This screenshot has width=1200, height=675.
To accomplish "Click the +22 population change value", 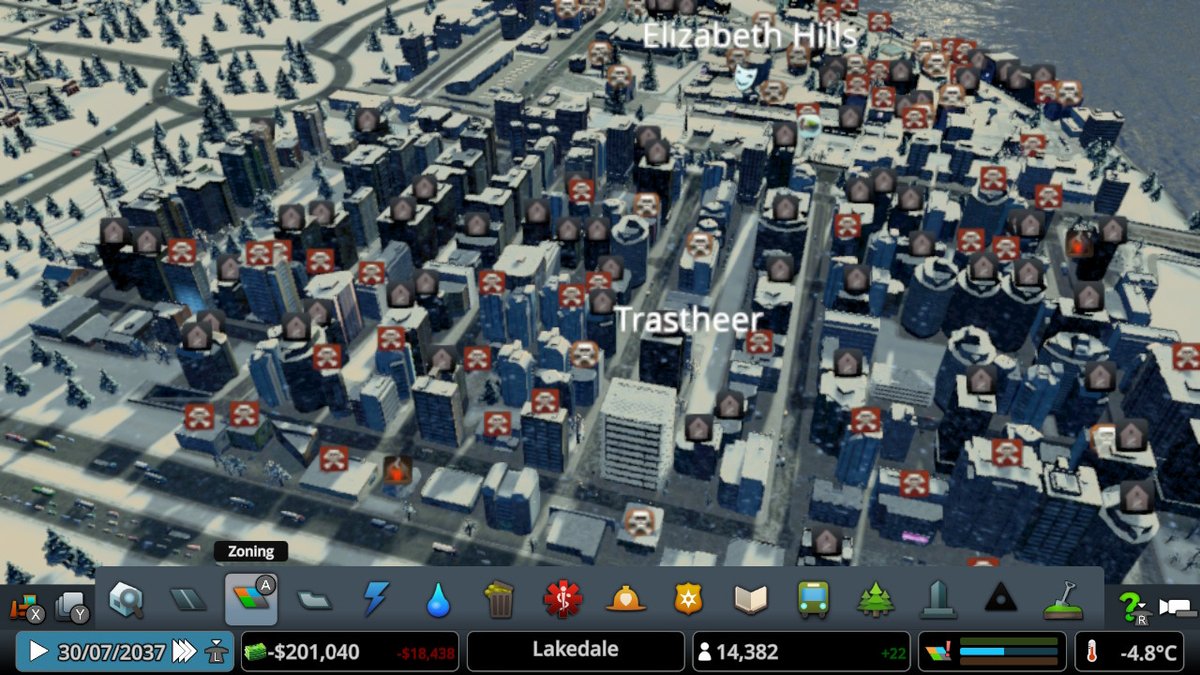I will [893, 653].
